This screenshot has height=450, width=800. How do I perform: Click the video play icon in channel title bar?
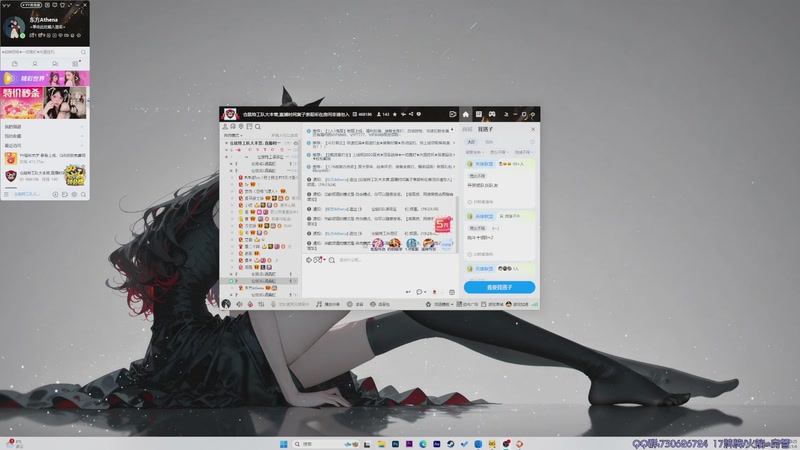pyautogui.click(x=452, y=114)
